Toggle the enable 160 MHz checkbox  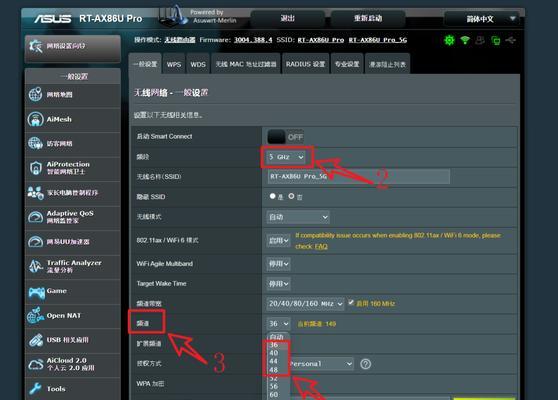(351, 302)
